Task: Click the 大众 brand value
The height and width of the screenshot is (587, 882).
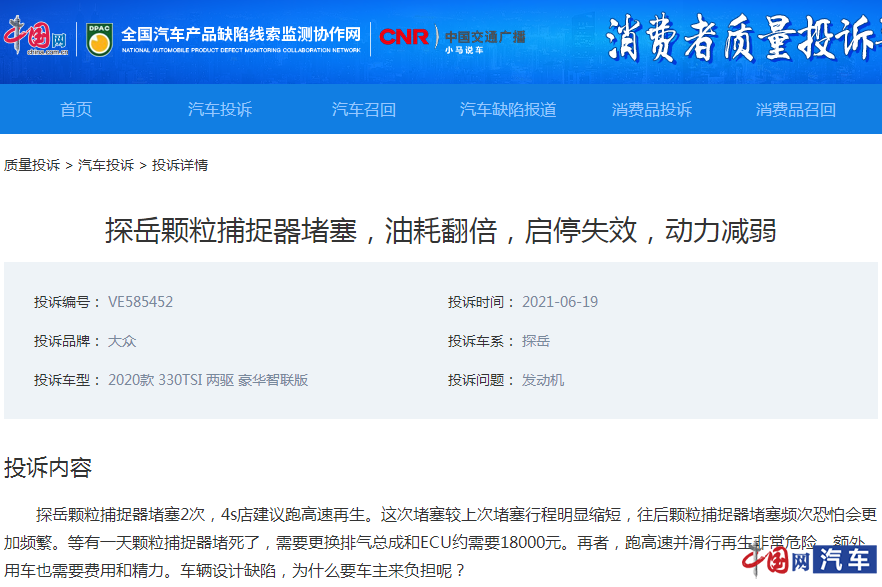Action: pos(122,341)
